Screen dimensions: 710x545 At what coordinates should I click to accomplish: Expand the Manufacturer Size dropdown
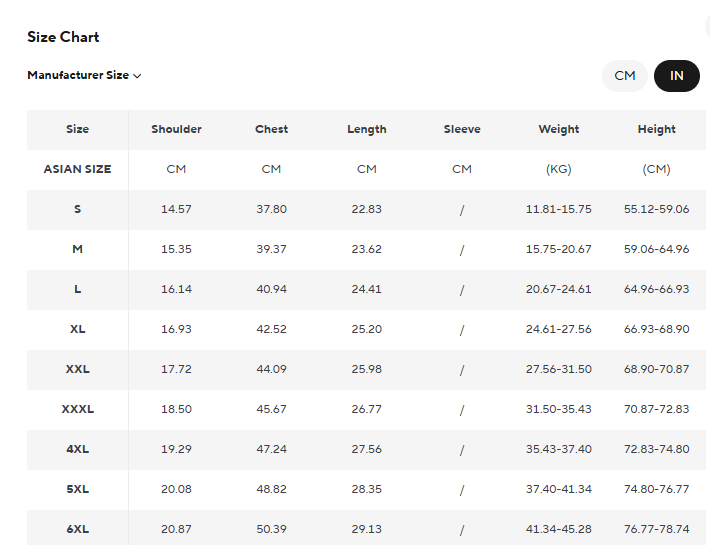click(x=84, y=75)
